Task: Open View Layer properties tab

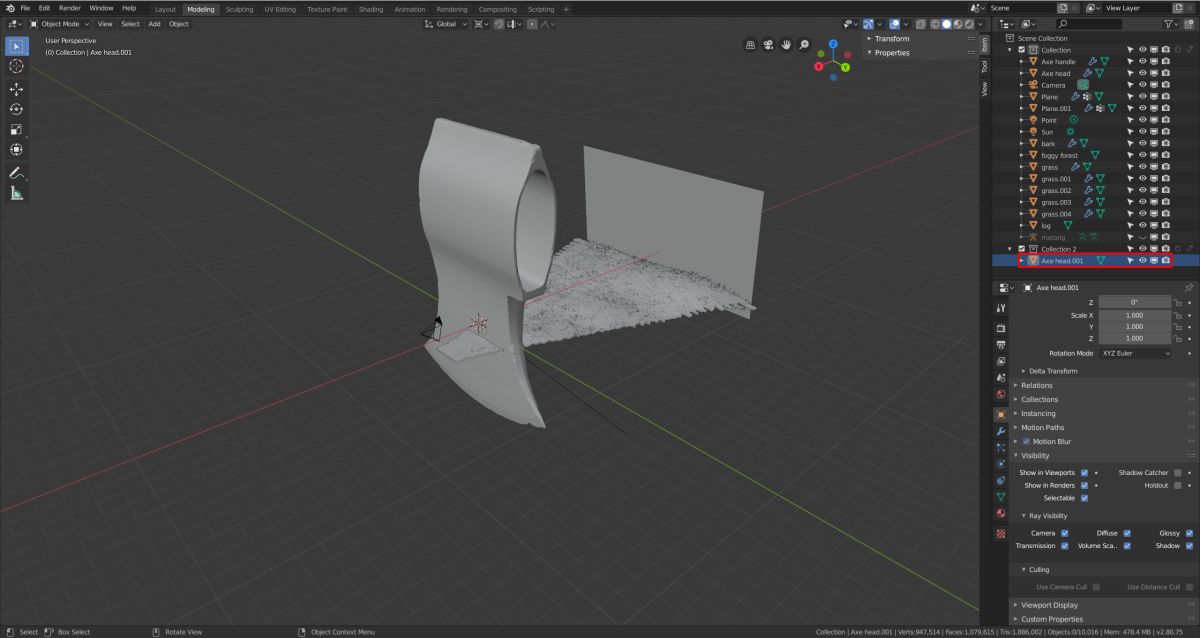Action: click(1000, 361)
